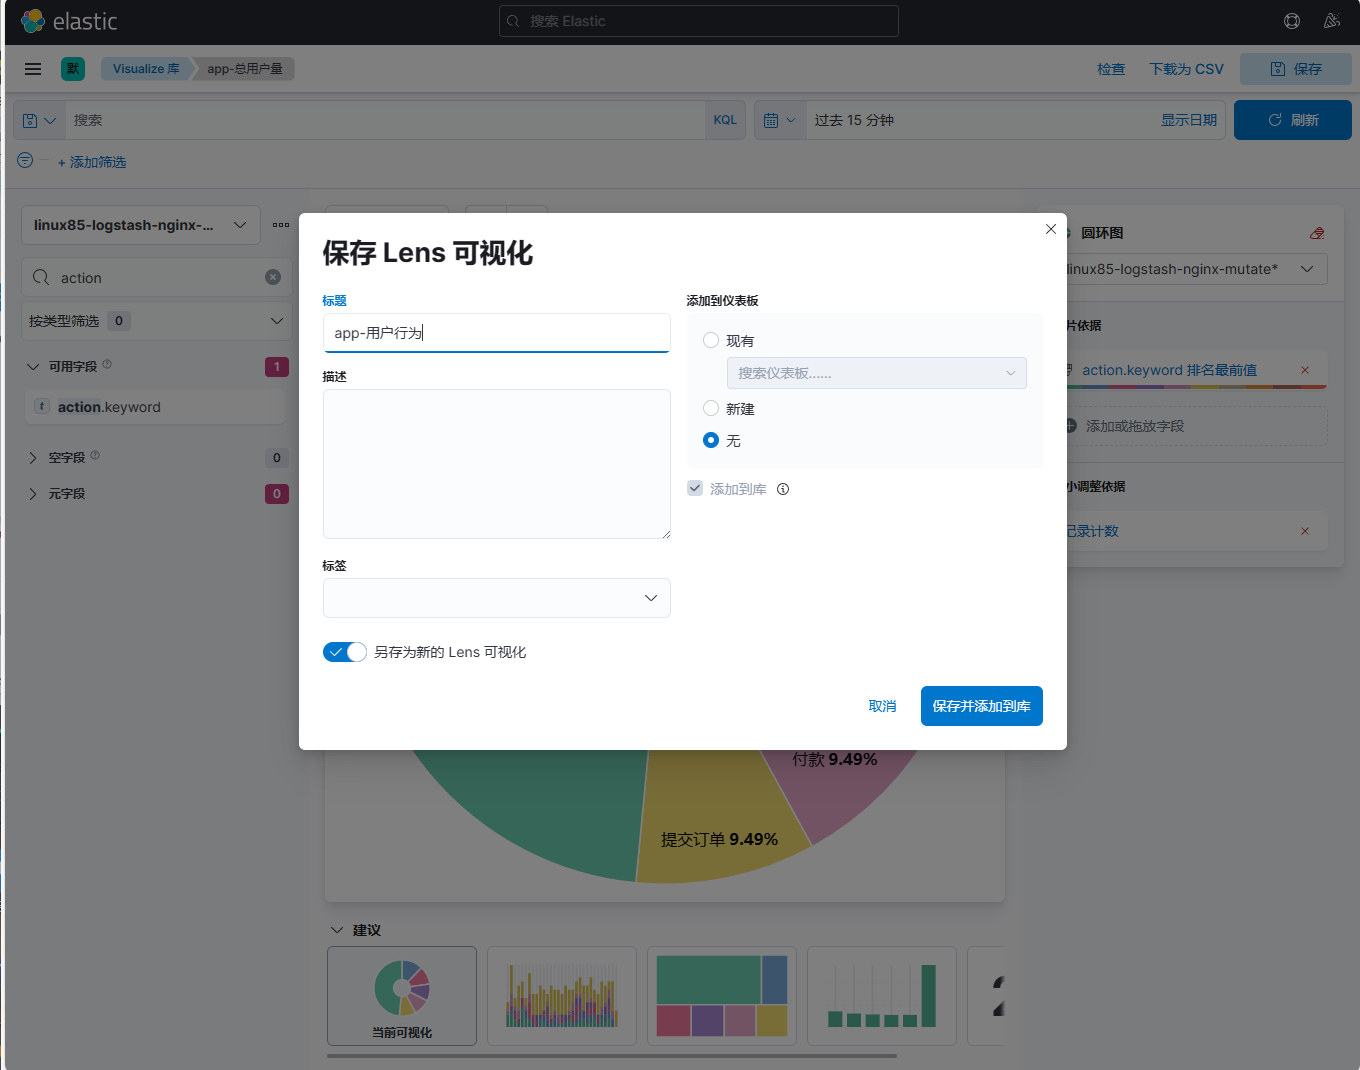Open the newsfeed icon in header
This screenshot has height=1070, width=1360.
(x=1331, y=21)
